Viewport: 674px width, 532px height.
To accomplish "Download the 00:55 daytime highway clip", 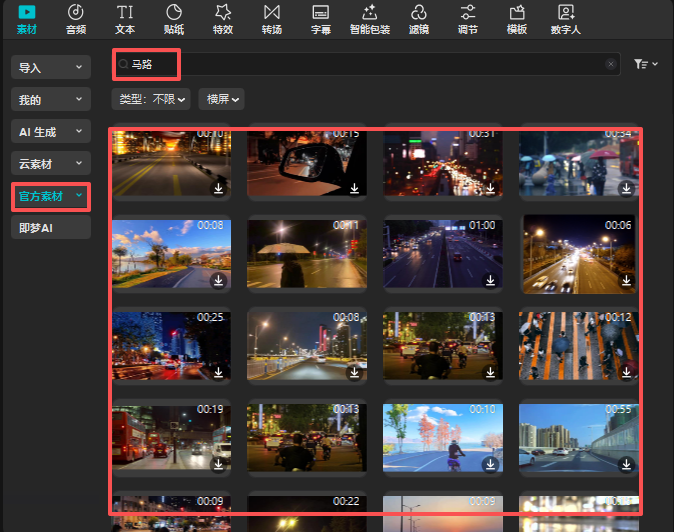I will 626,464.
